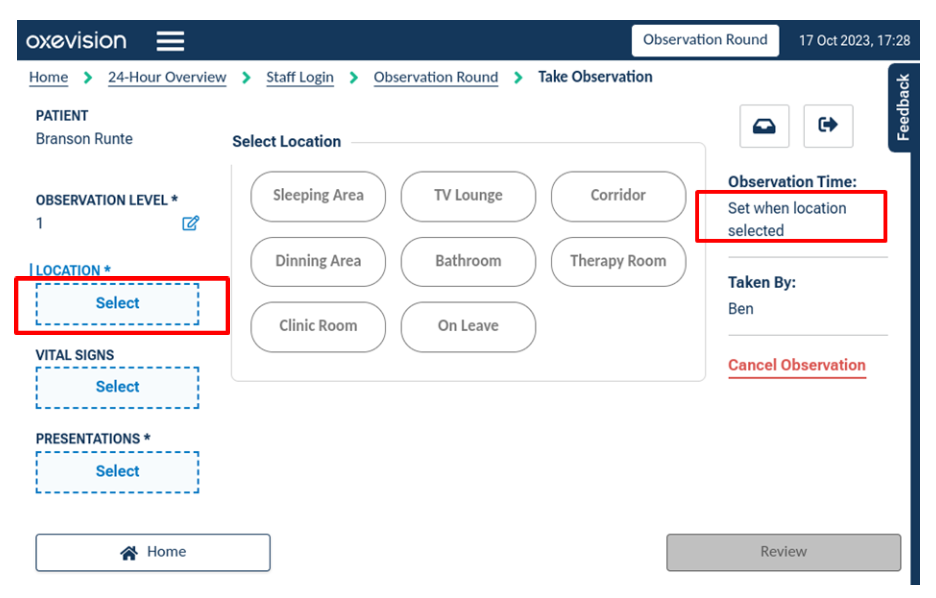Click Cancel Observation link
Image resolution: width=936 pixels, height=598 pixels.
(x=797, y=365)
